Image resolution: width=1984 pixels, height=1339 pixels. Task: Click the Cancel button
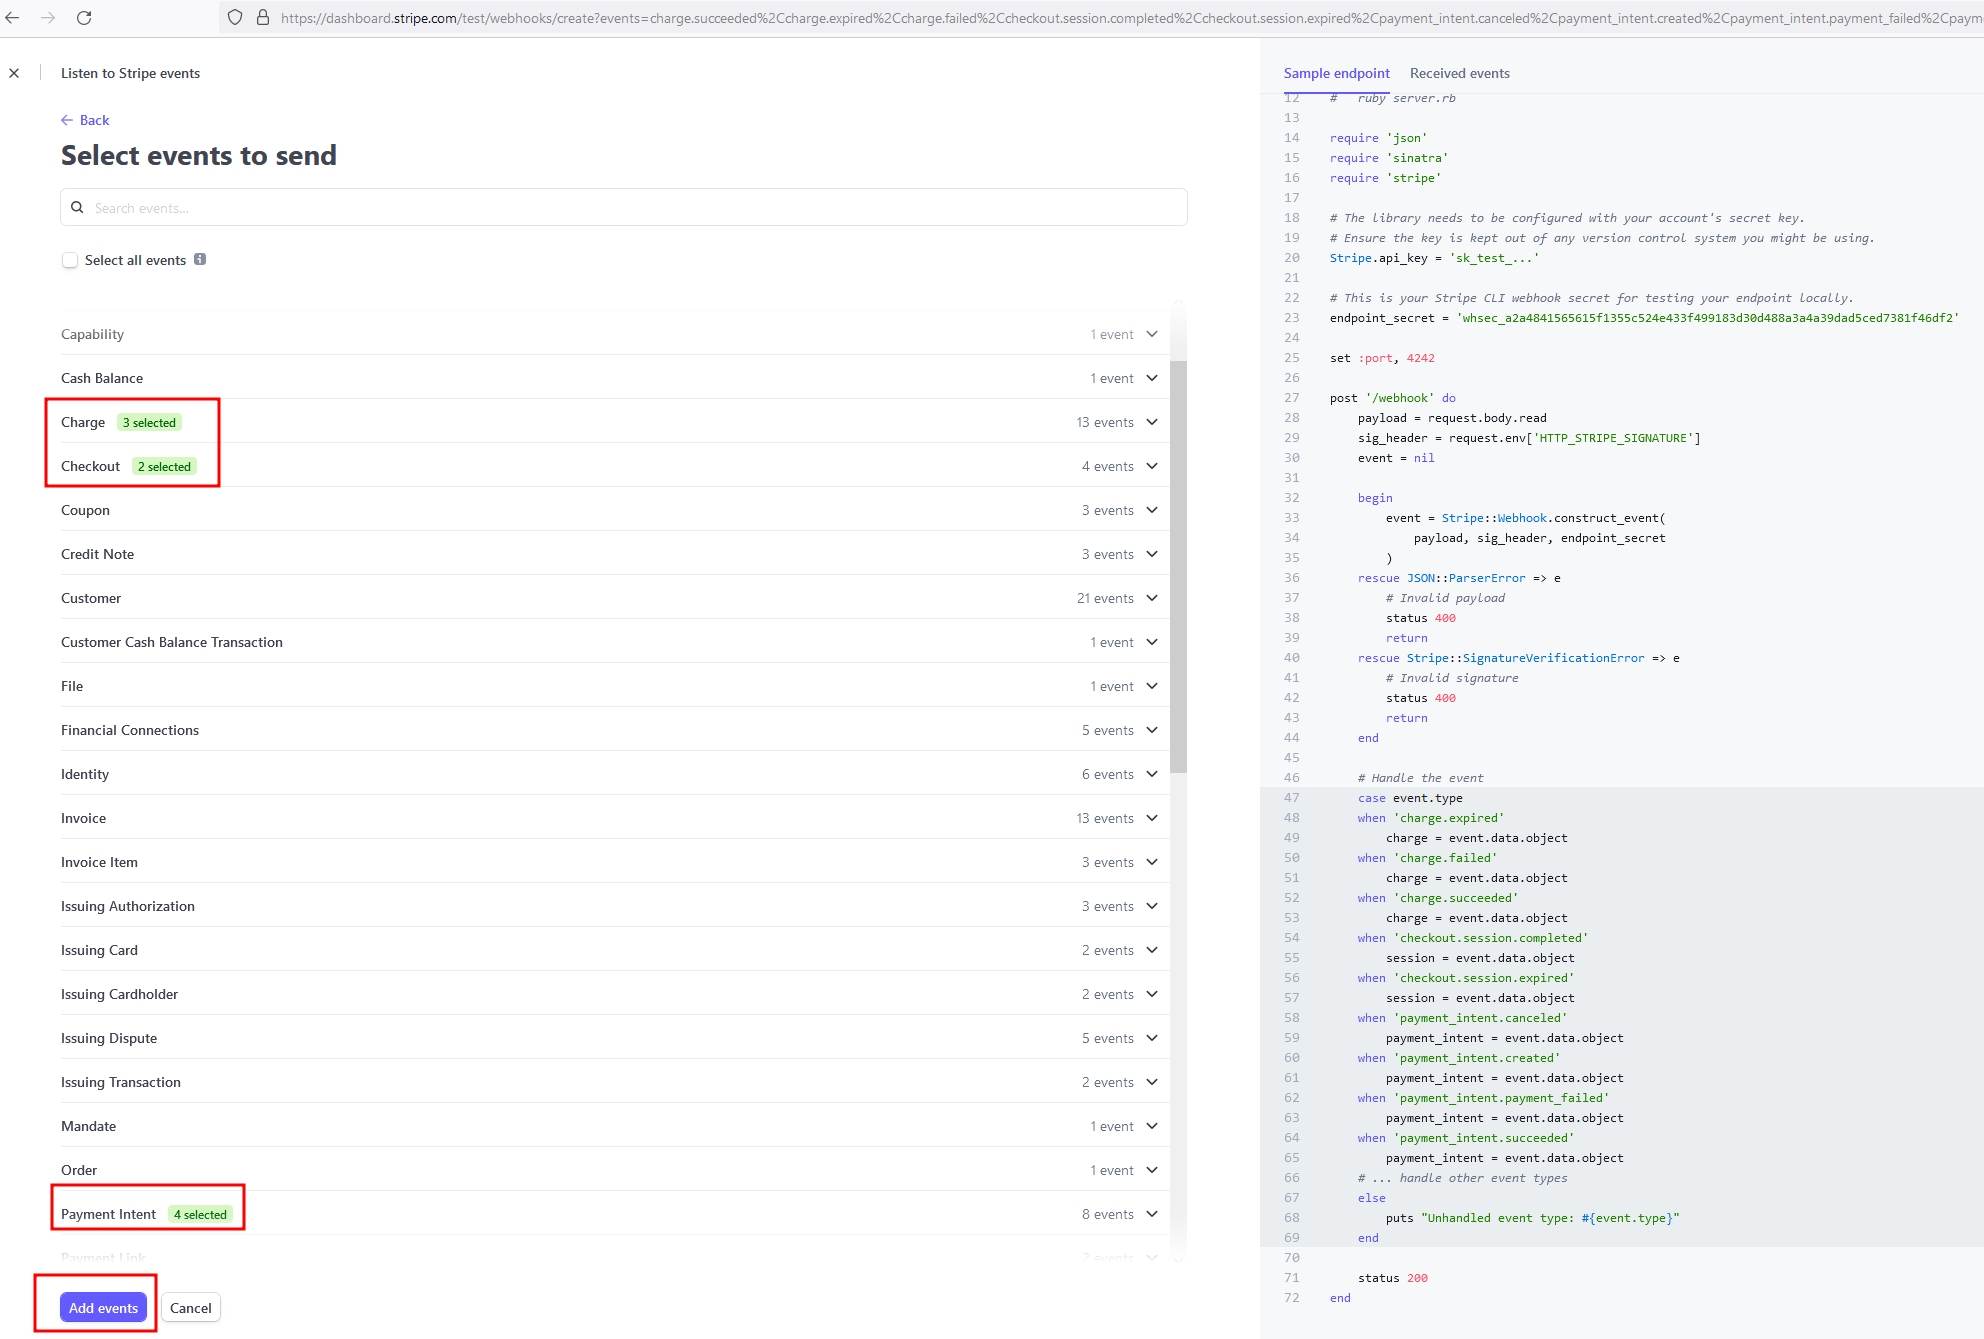pyautogui.click(x=190, y=1308)
